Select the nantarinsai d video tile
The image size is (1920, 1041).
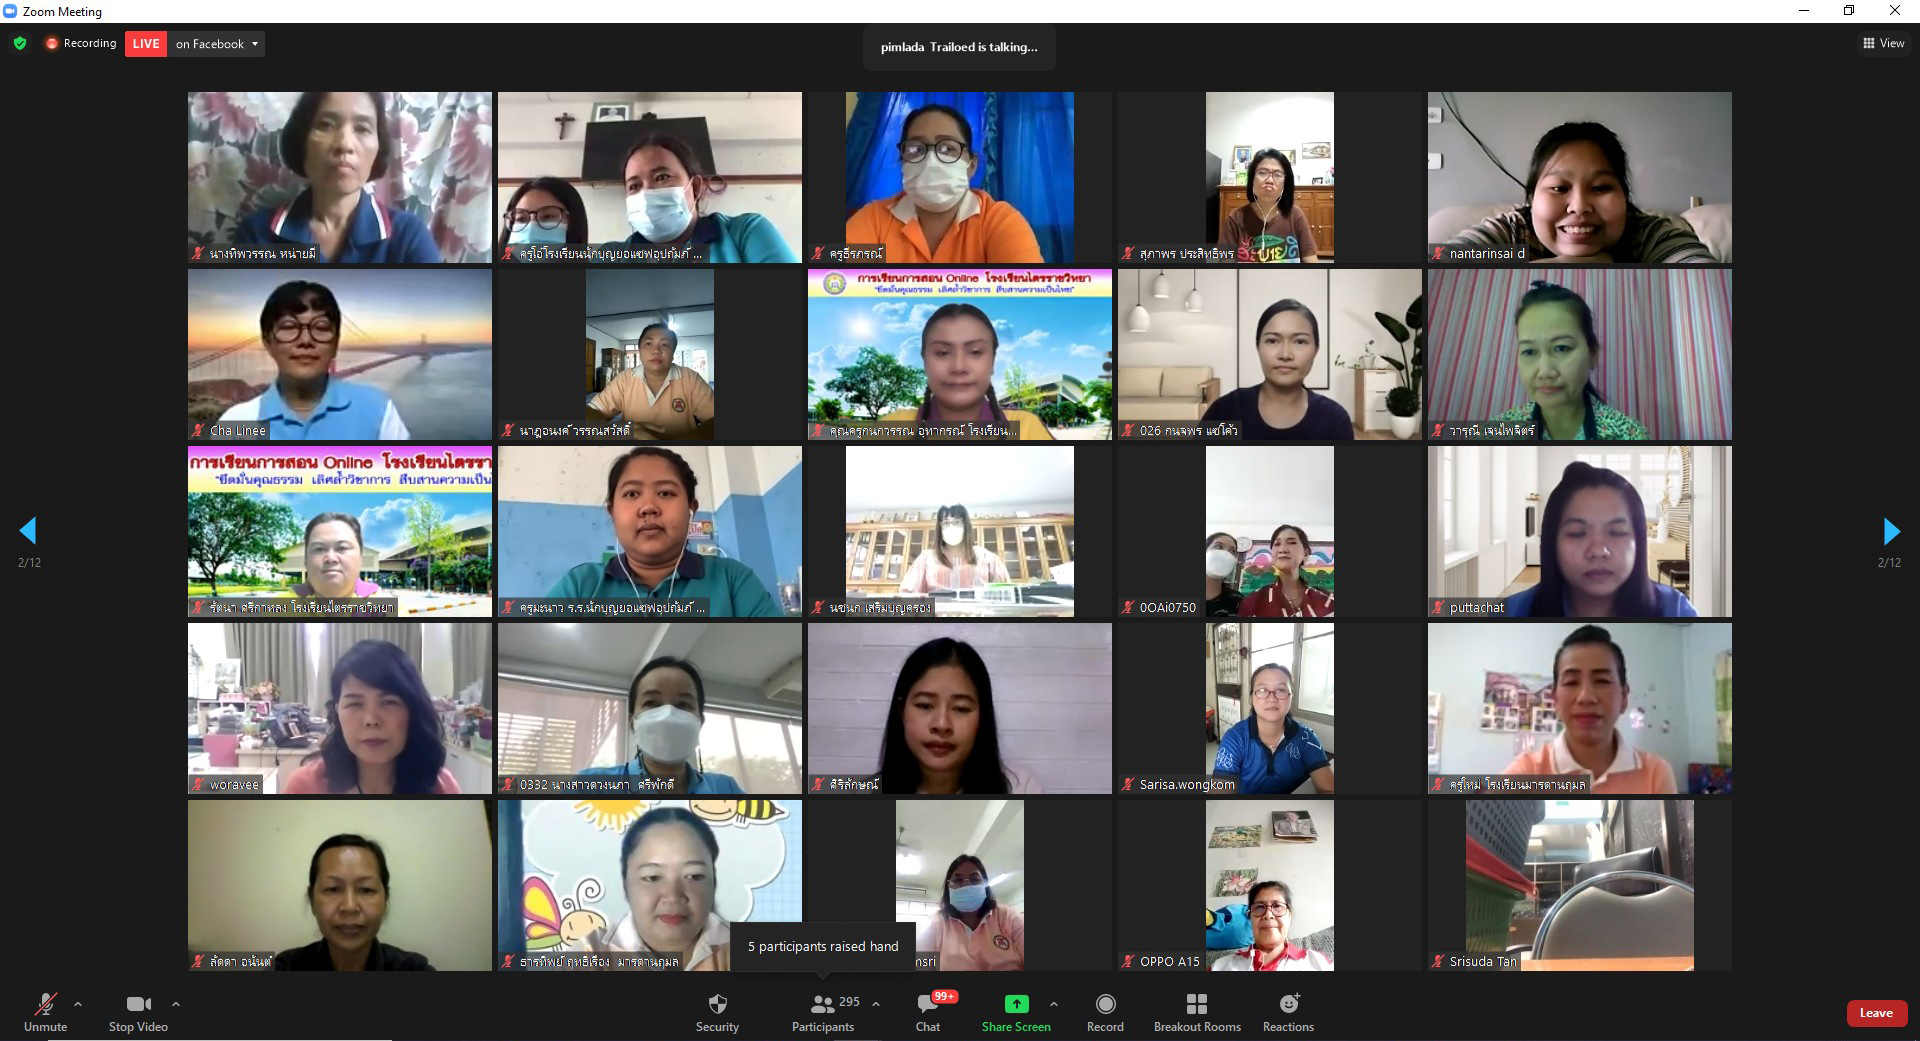point(1580,178)
